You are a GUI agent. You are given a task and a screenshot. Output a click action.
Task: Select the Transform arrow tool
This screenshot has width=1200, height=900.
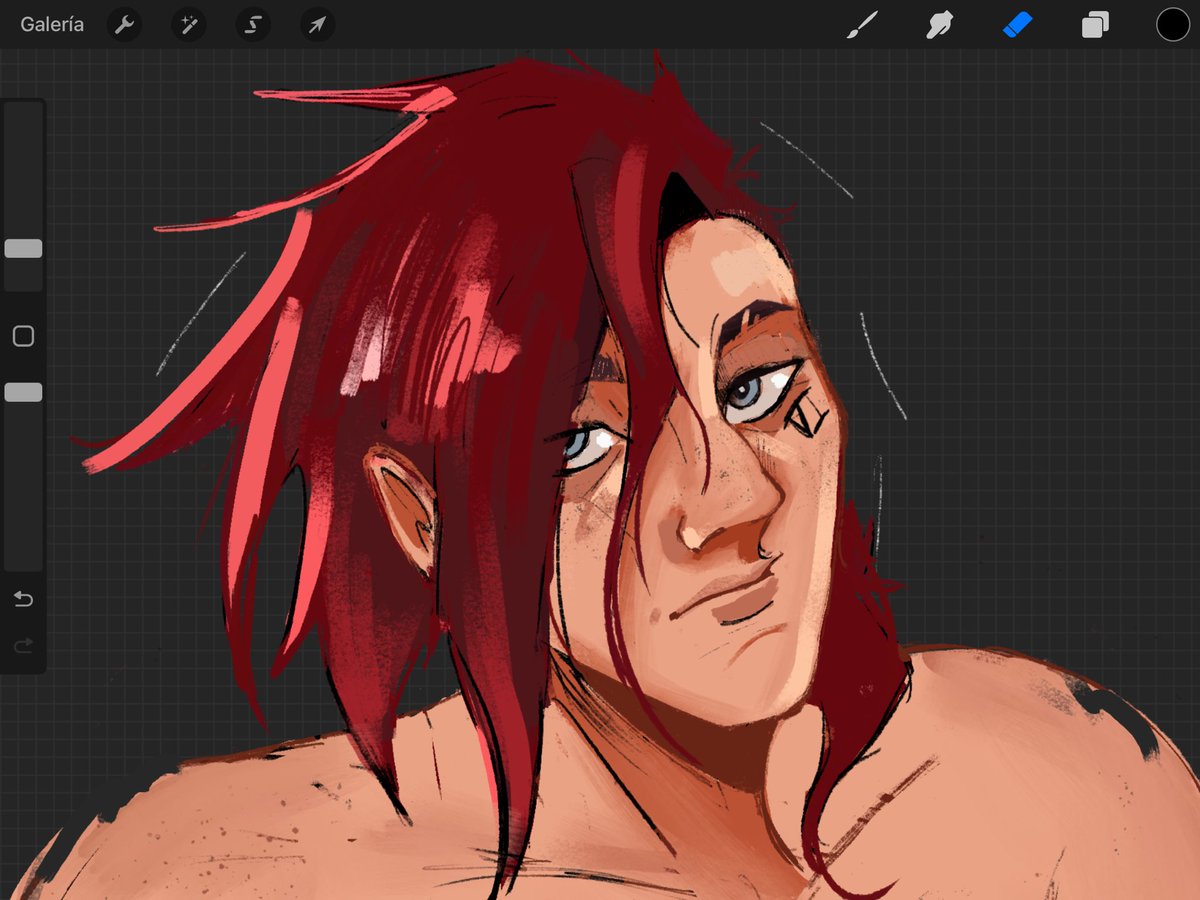coord(317,25)
